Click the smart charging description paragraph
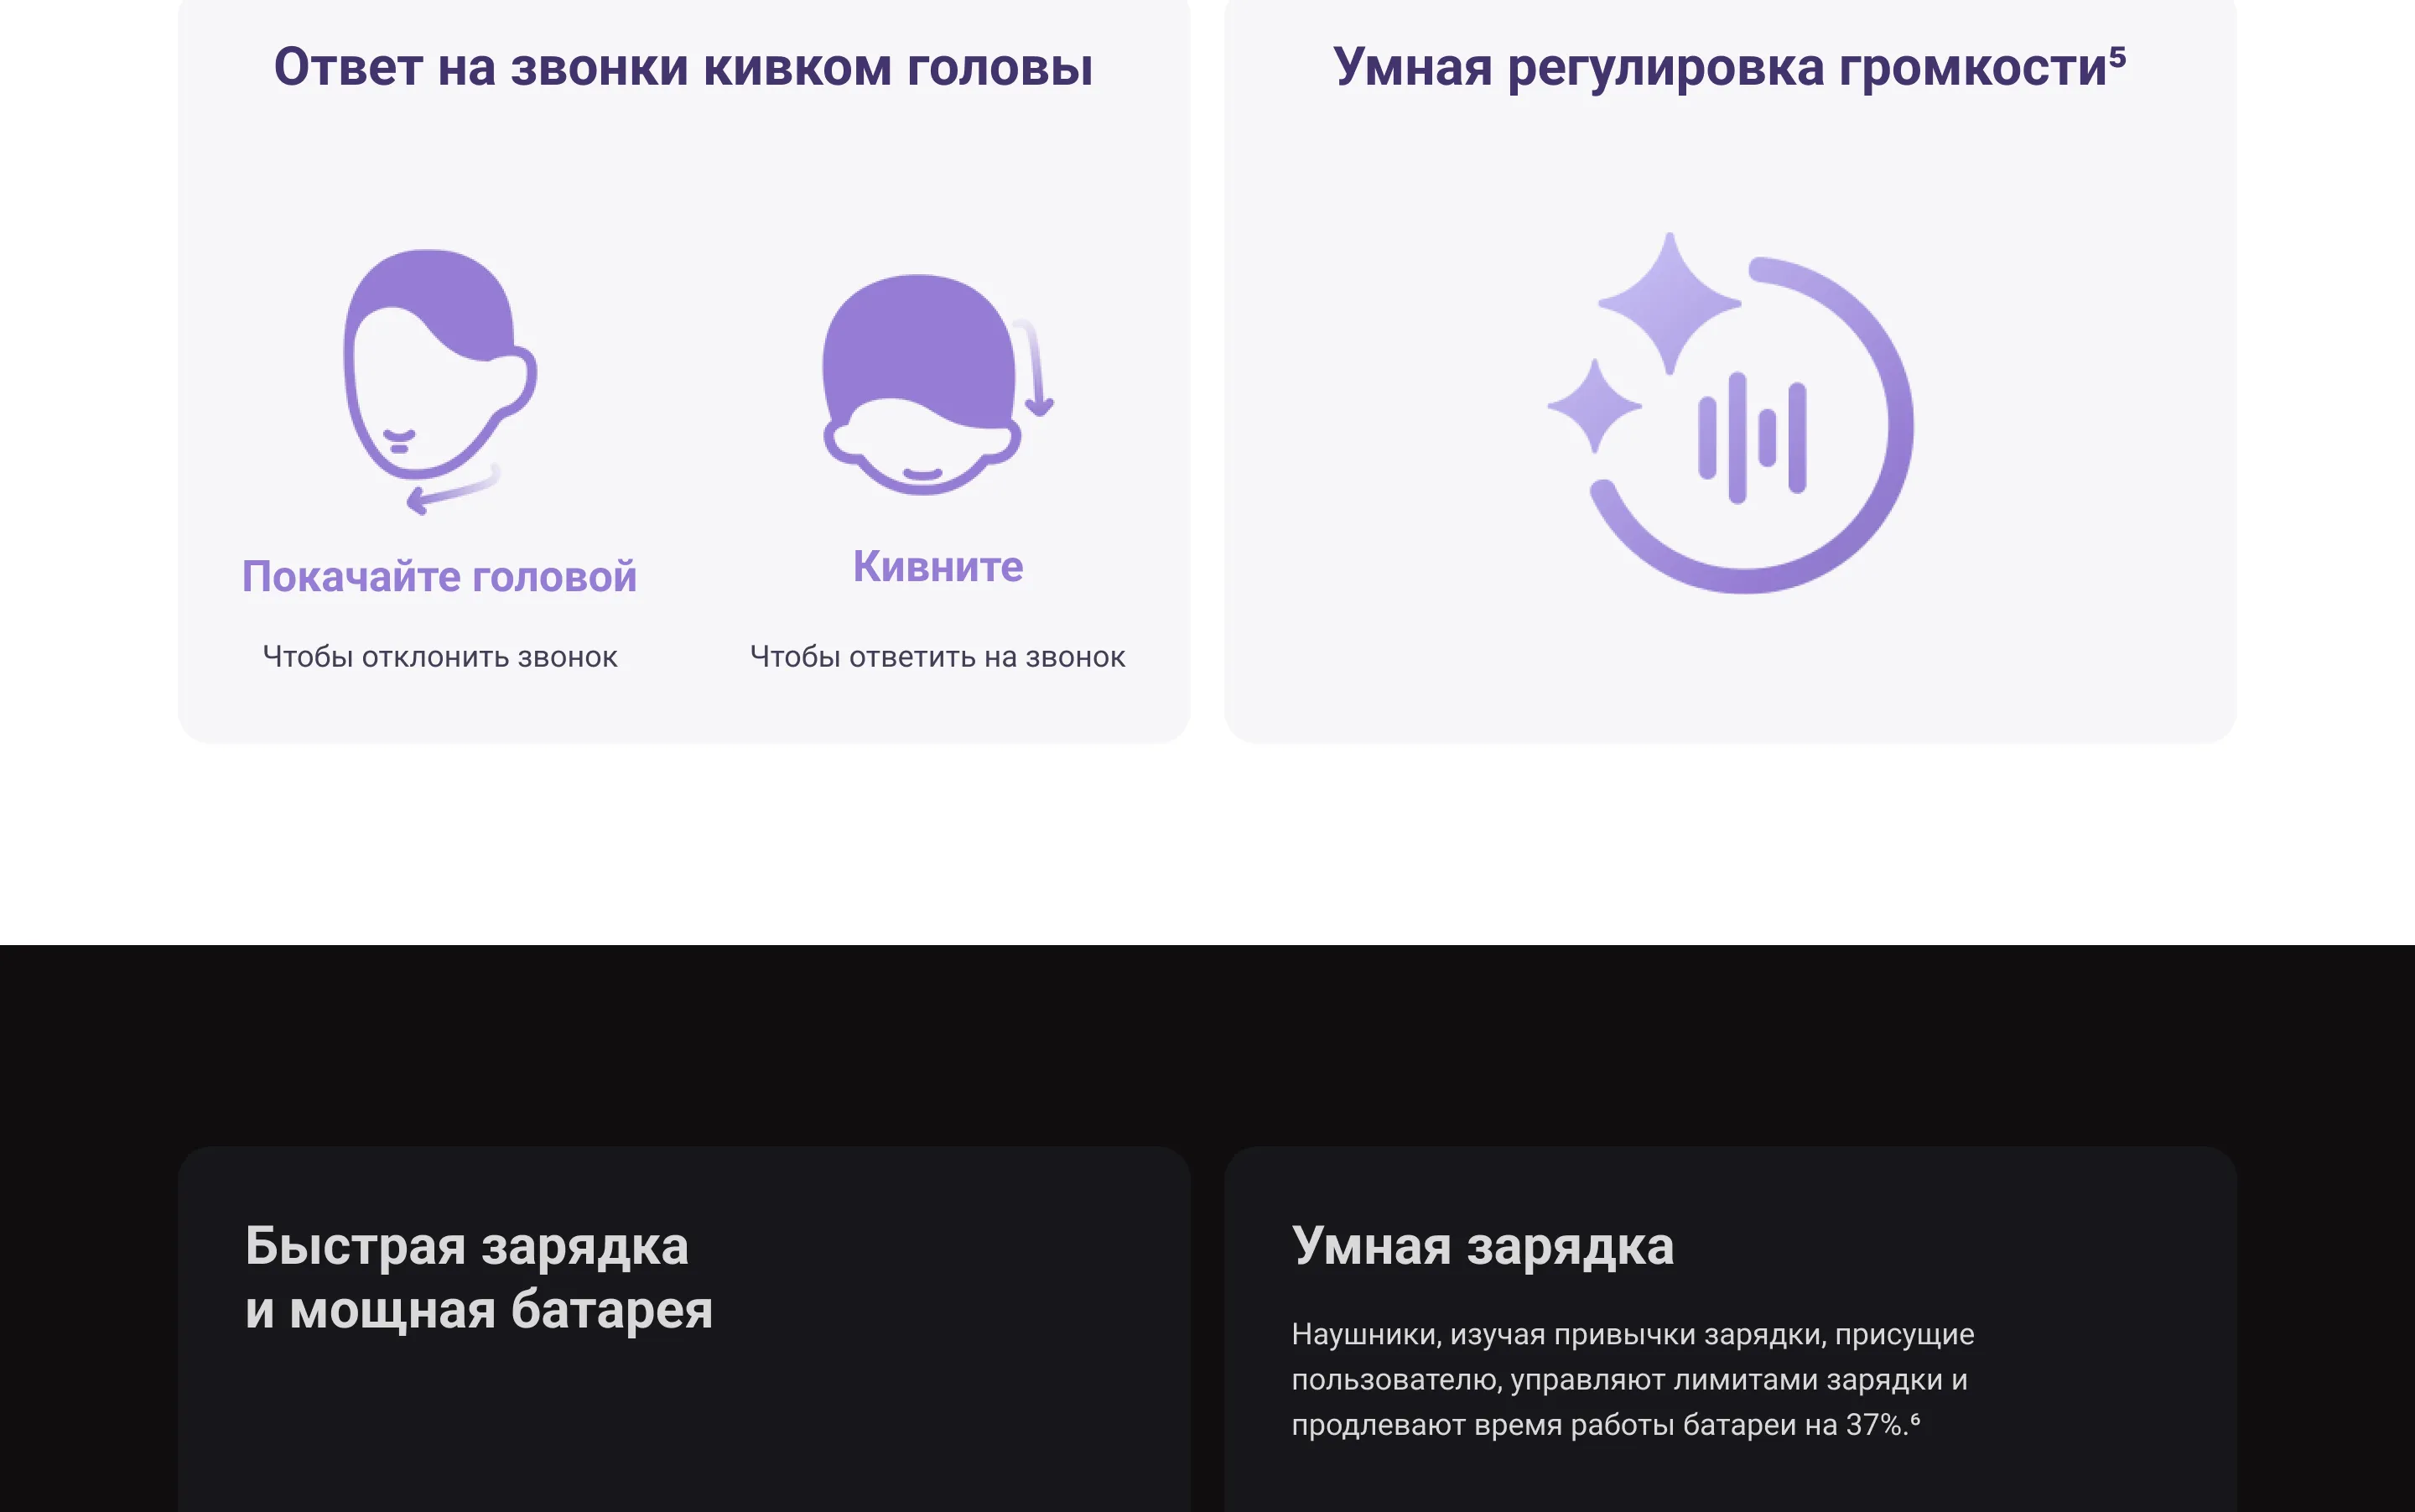The image size is (2415, 1512). (1632, 1379)
